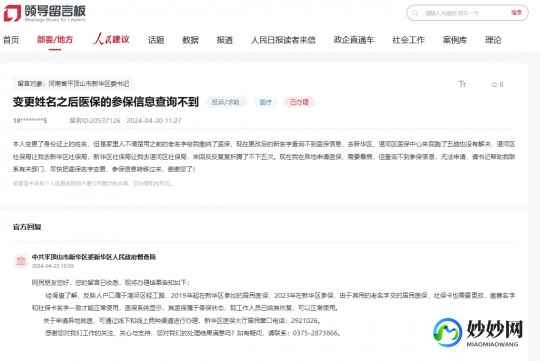Click the 医疗 category tag
The width and height of the screenshot is (540, 361).
pyautogui.click(x=266, y=102)
